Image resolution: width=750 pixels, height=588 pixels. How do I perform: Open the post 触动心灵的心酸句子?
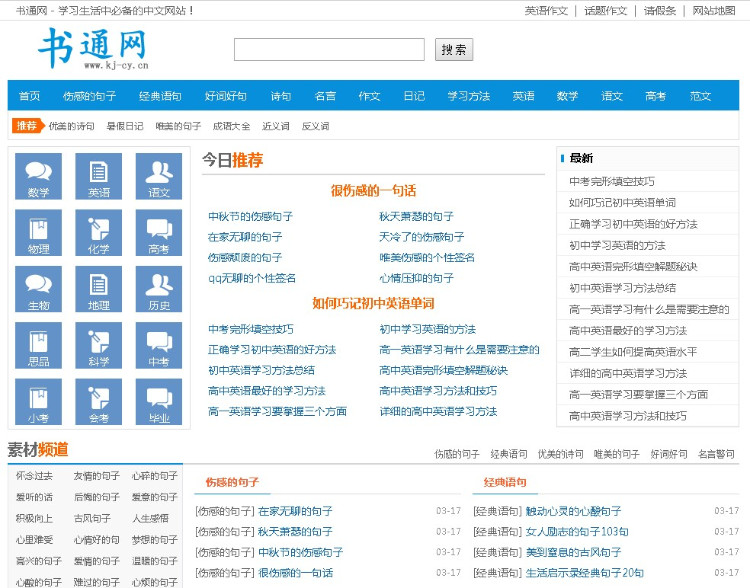[573, 511]
